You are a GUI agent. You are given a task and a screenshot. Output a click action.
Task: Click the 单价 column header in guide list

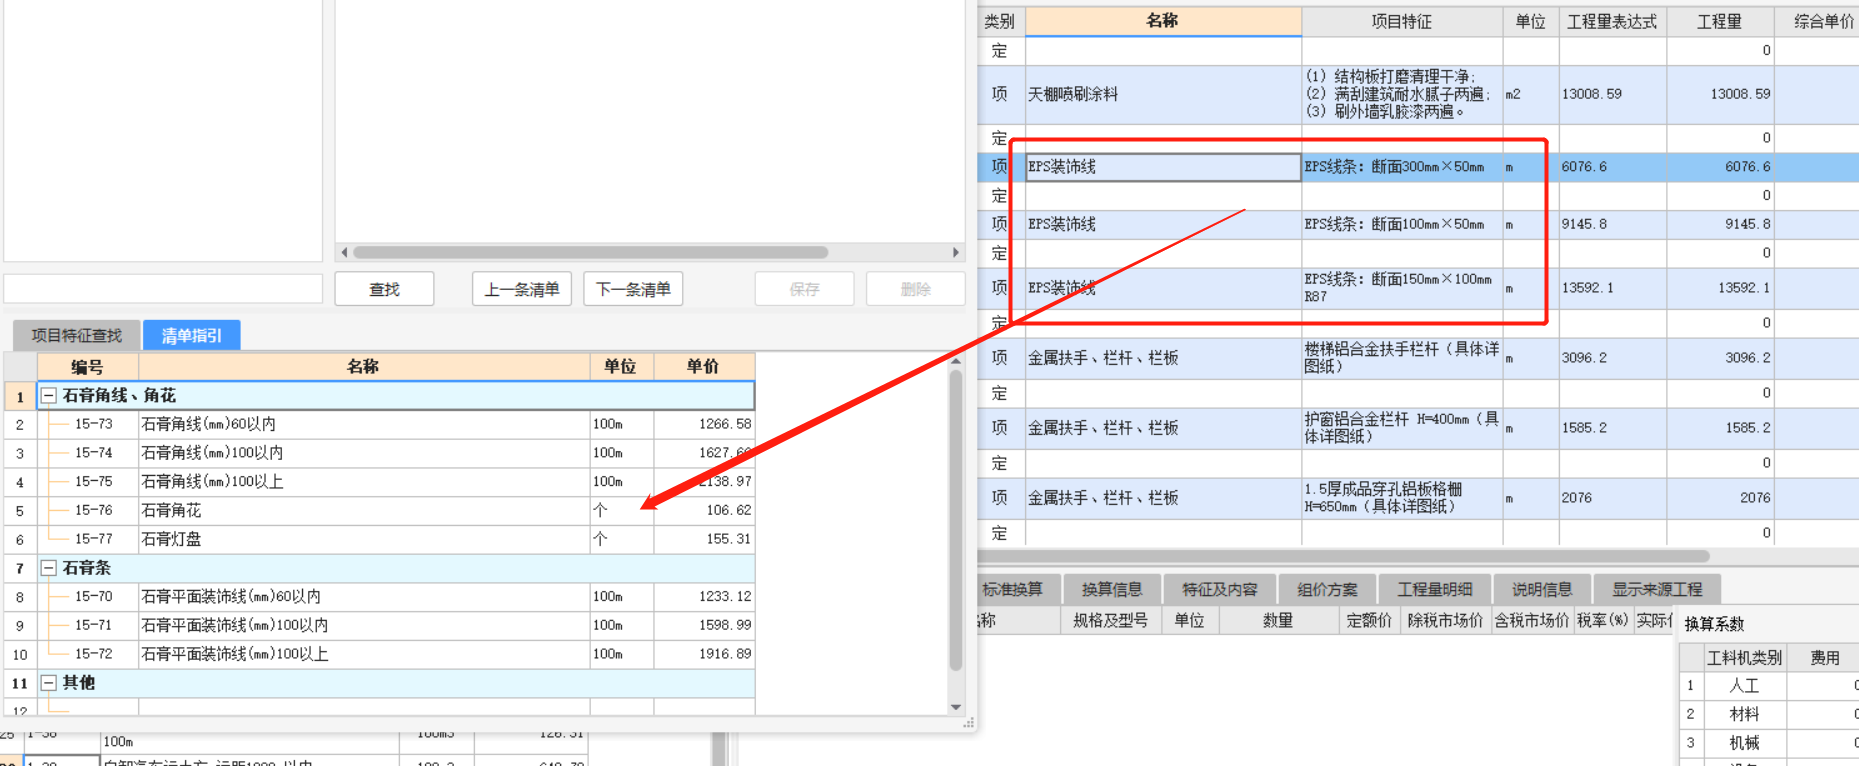704,367
